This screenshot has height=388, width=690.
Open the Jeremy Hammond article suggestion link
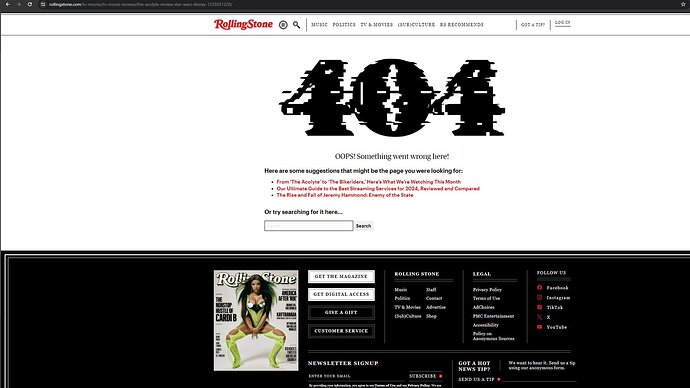(x=345, y=195)
